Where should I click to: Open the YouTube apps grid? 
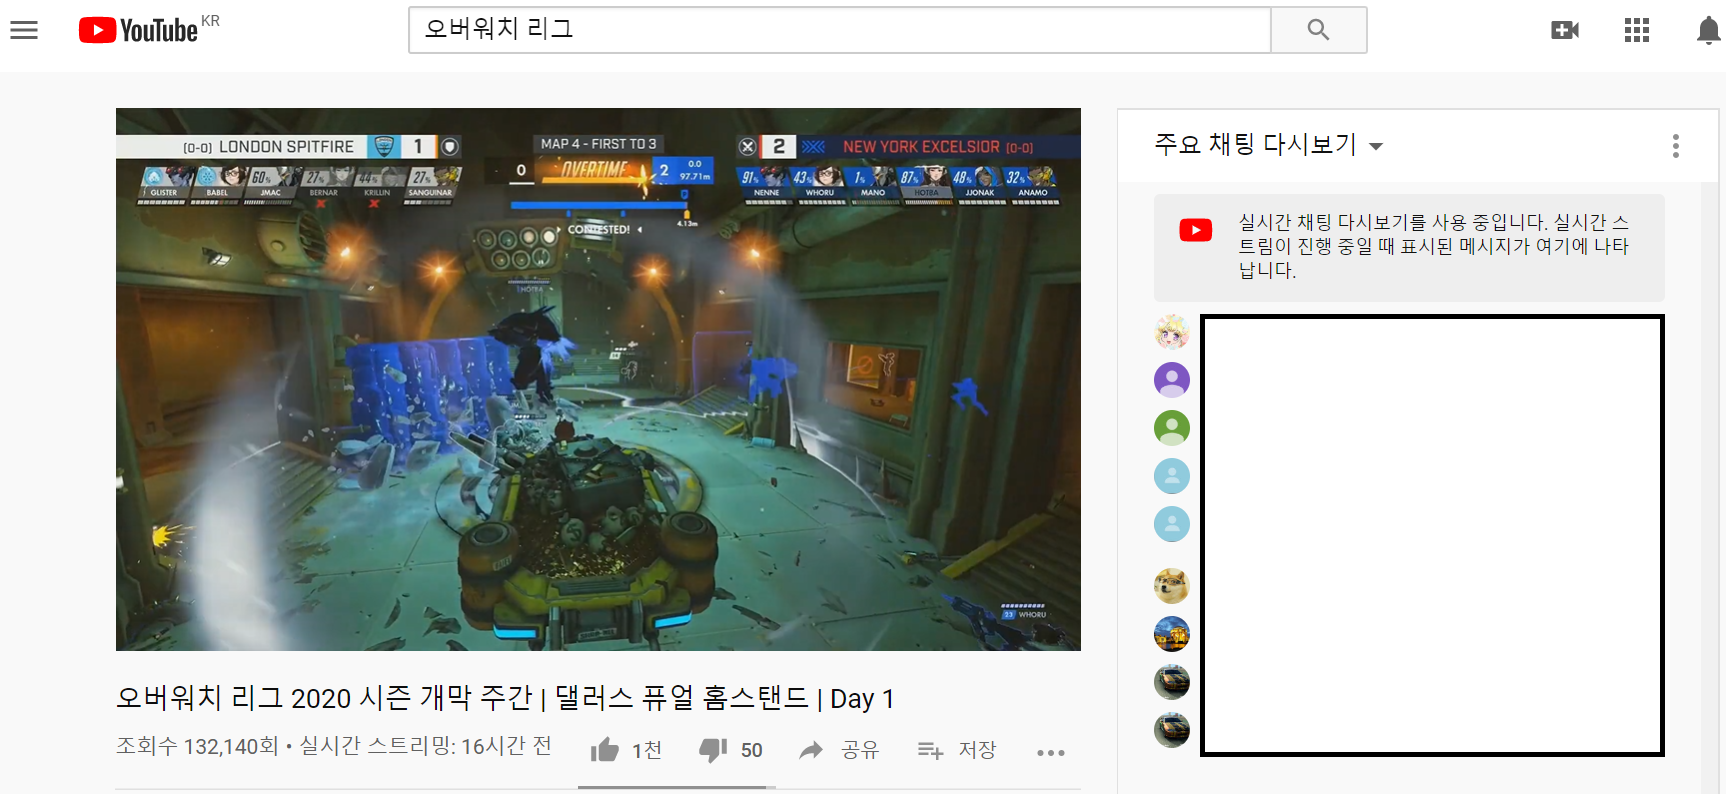(1637, 30)
